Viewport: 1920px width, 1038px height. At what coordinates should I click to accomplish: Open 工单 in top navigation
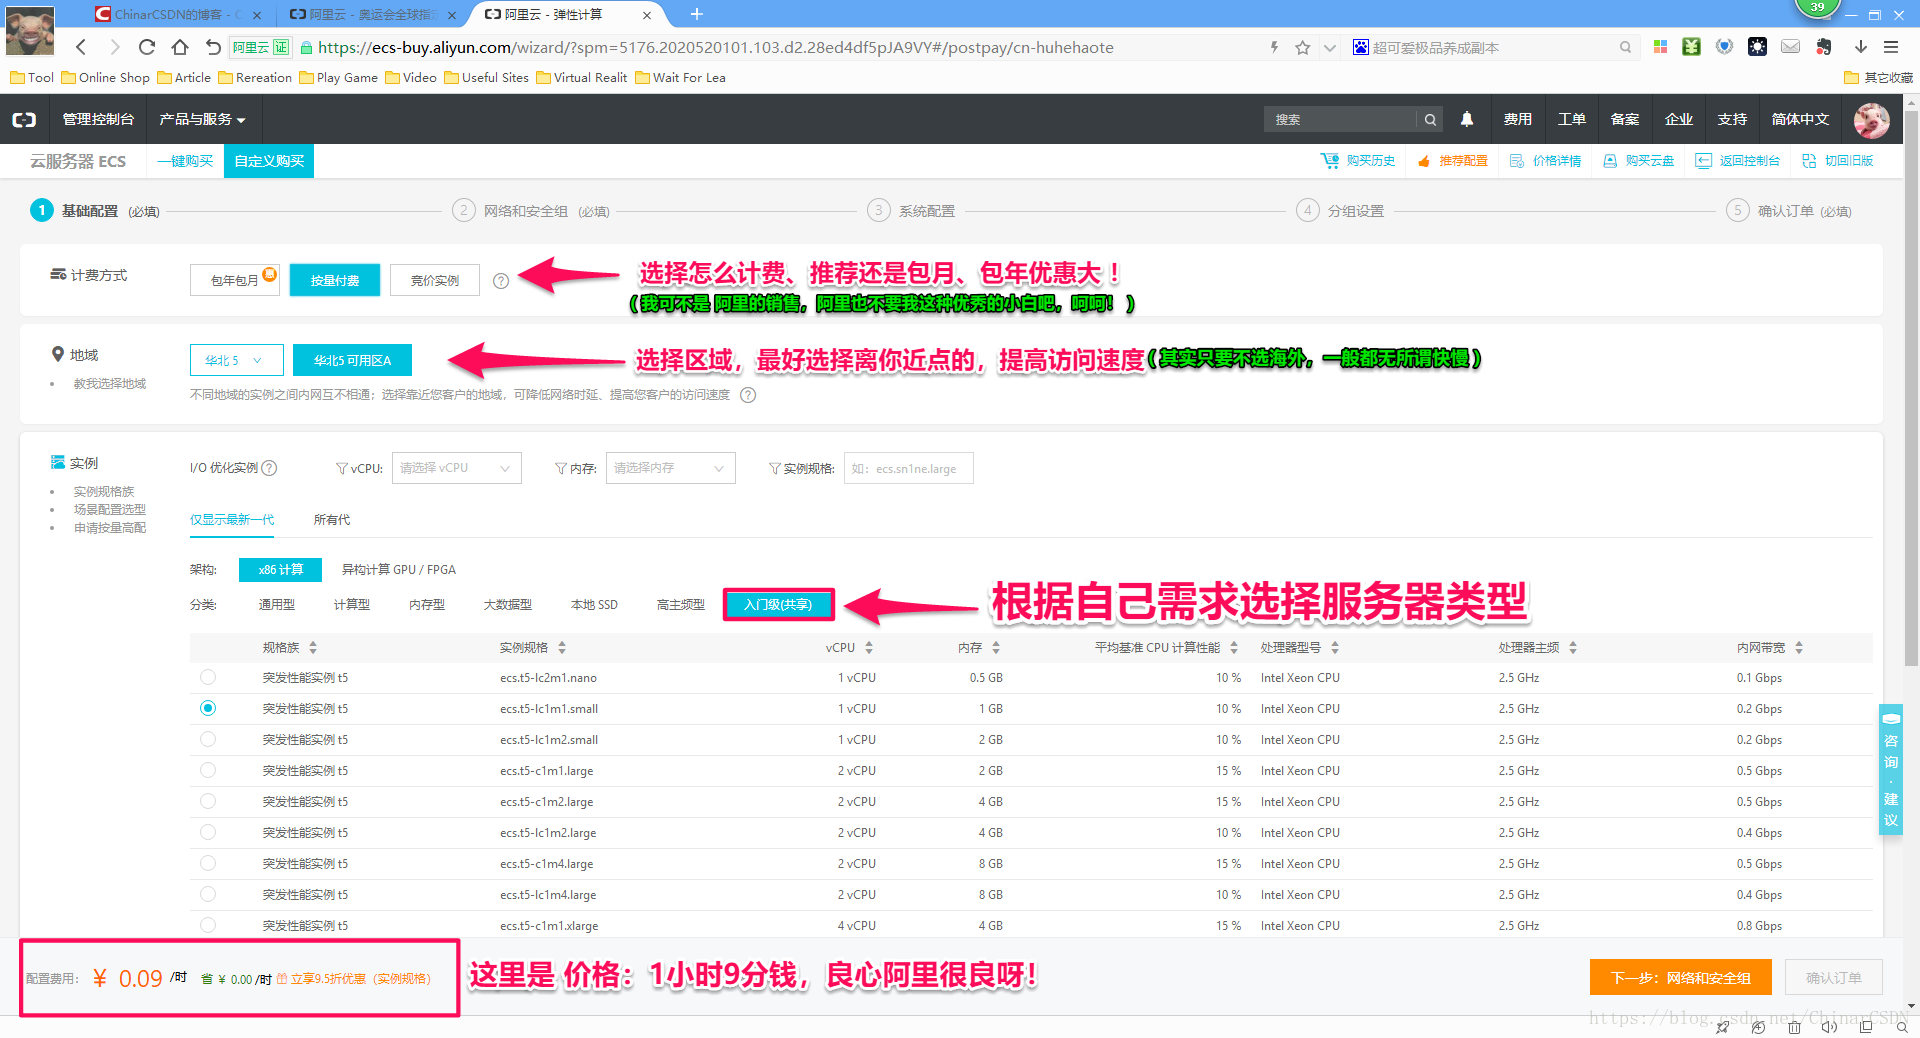pos(1572,119)
